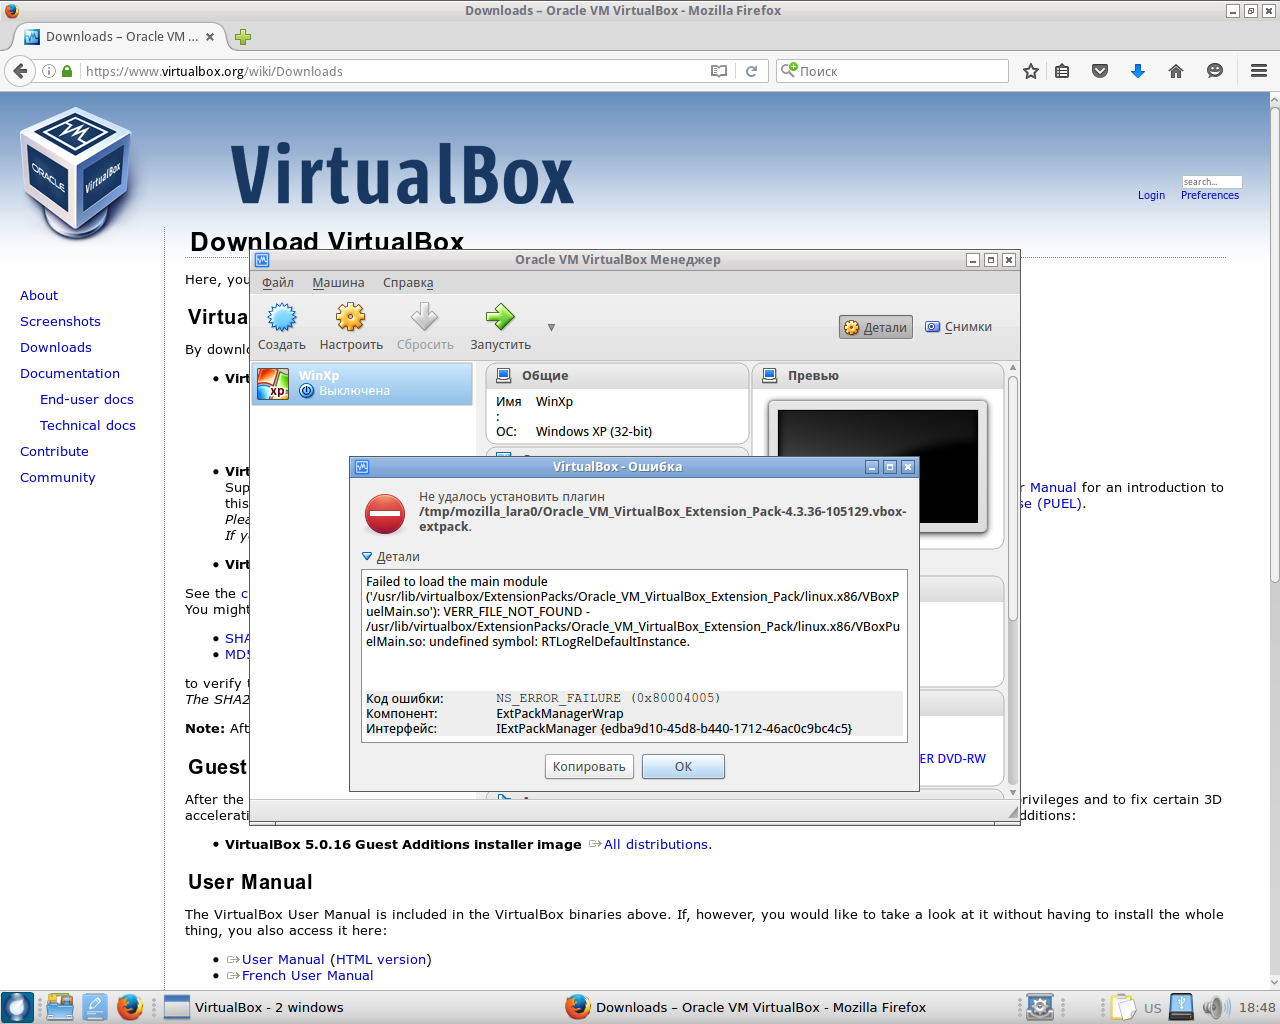Click the Создать (Create) toolbar icon
The height and width of the screenshot is (1024, 1280).
[x=282, y=327]
